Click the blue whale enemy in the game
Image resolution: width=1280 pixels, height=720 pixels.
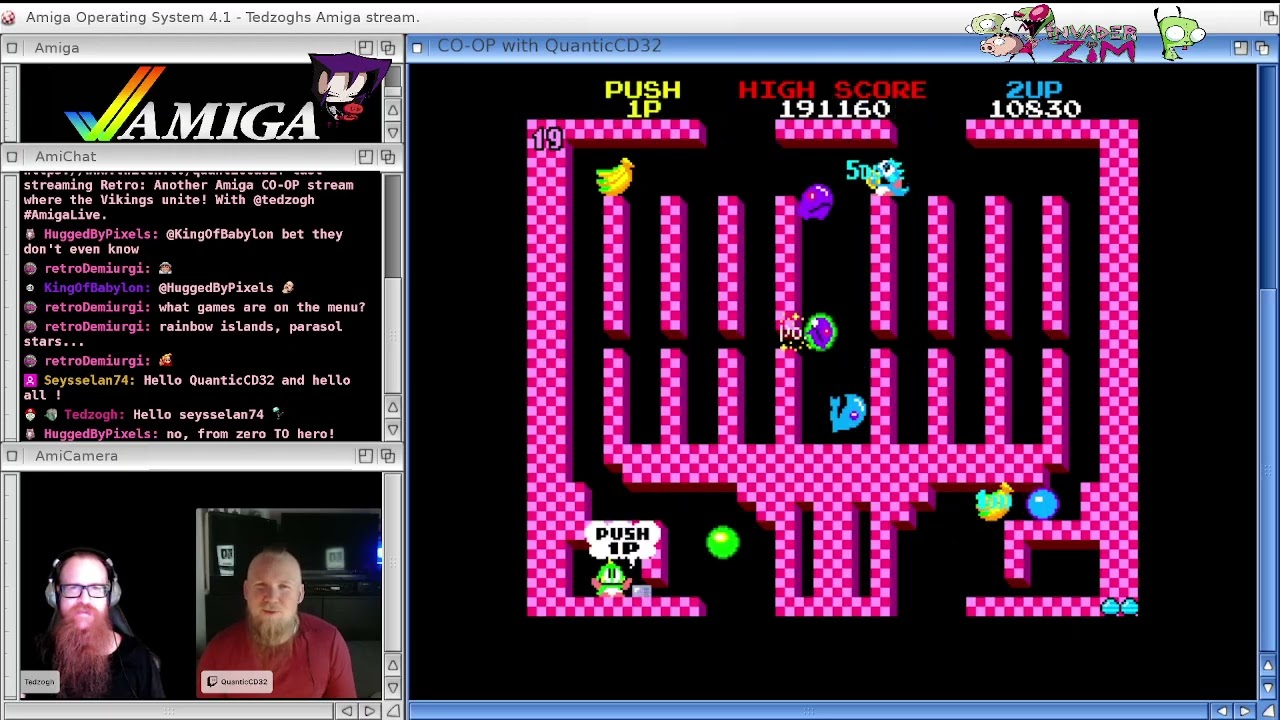pos(847,412)
